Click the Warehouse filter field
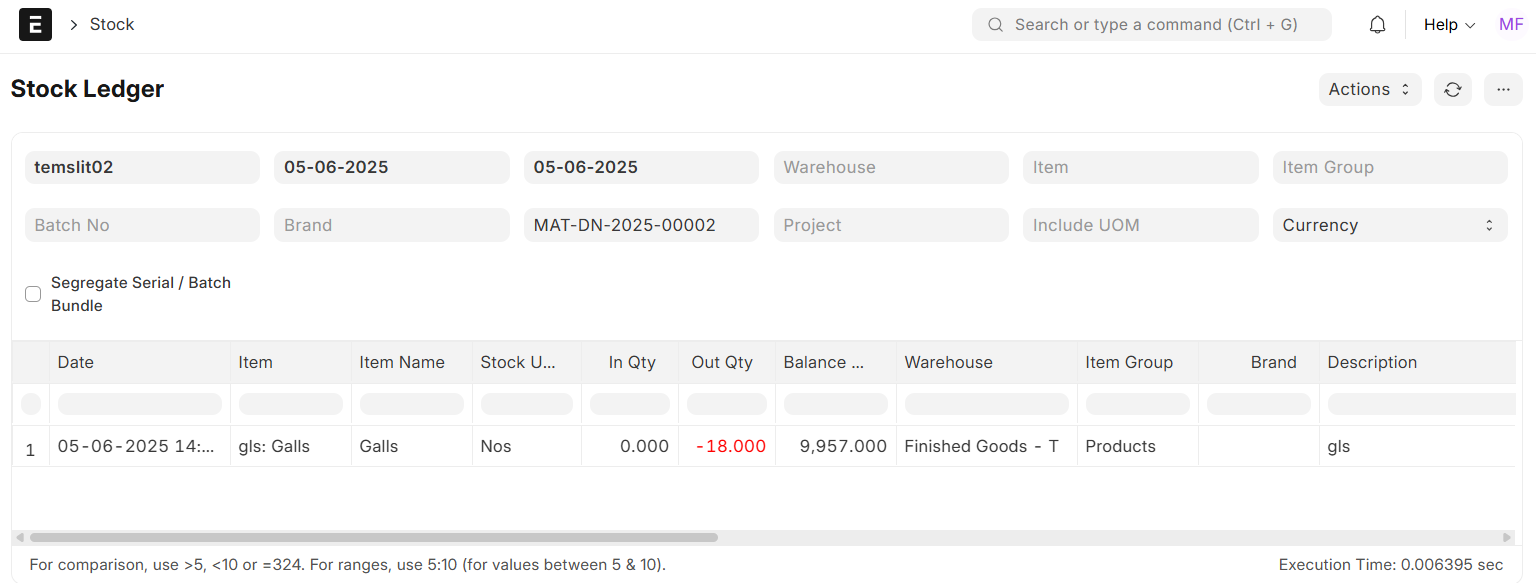The height and width of the screenshot is (583, 1536). [890, 167]
